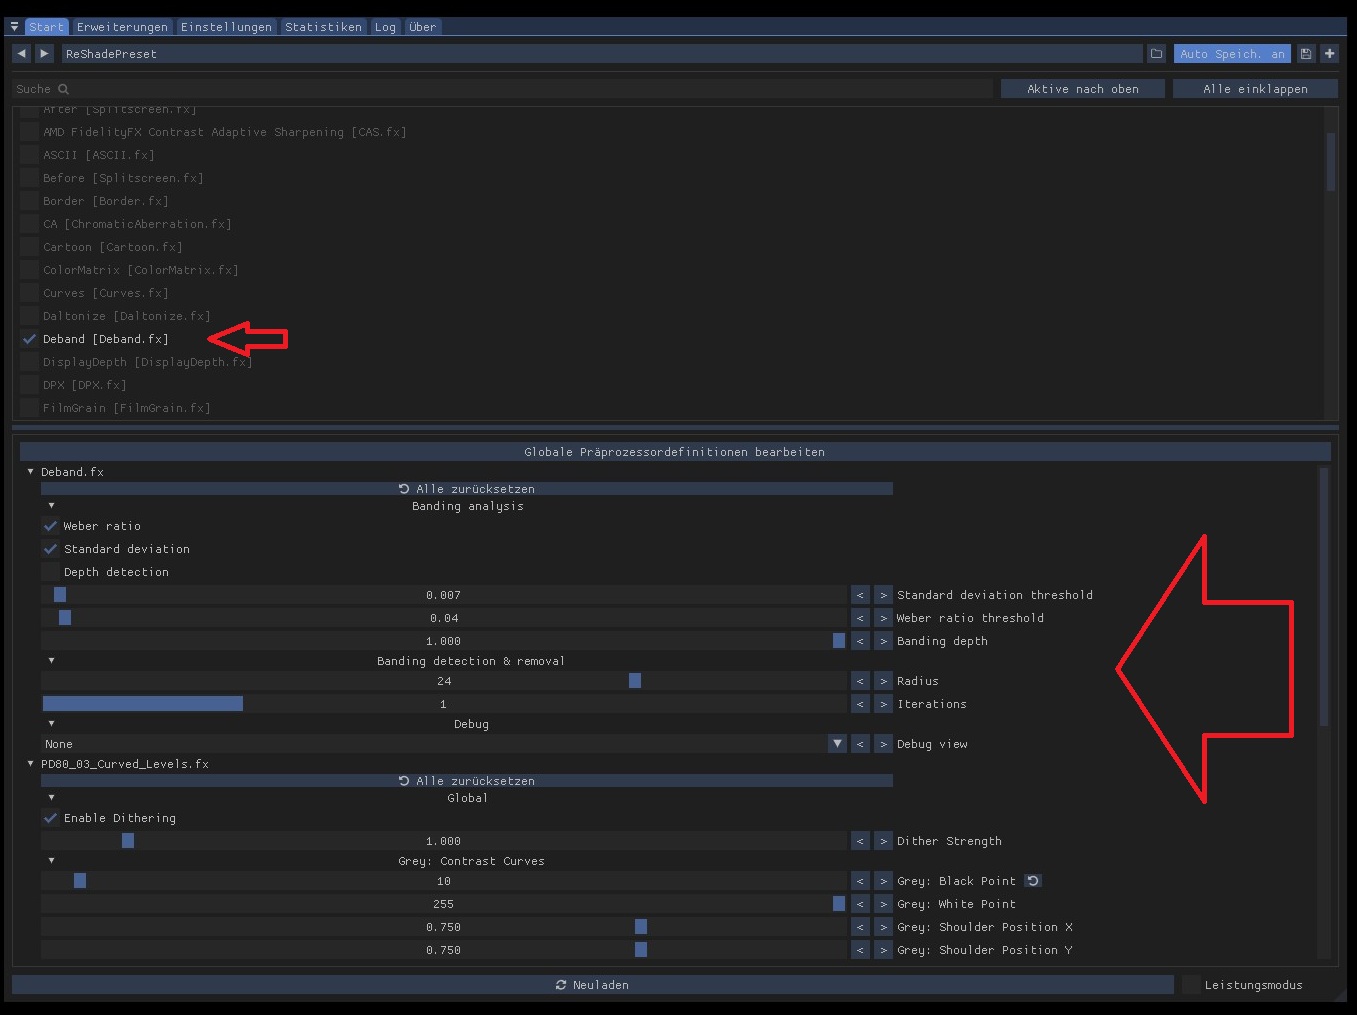Enable the Cartoon [Cartoon.fx] effect checkbox
Viewport: 1357px width, 1015px height.
click(29, 247)
